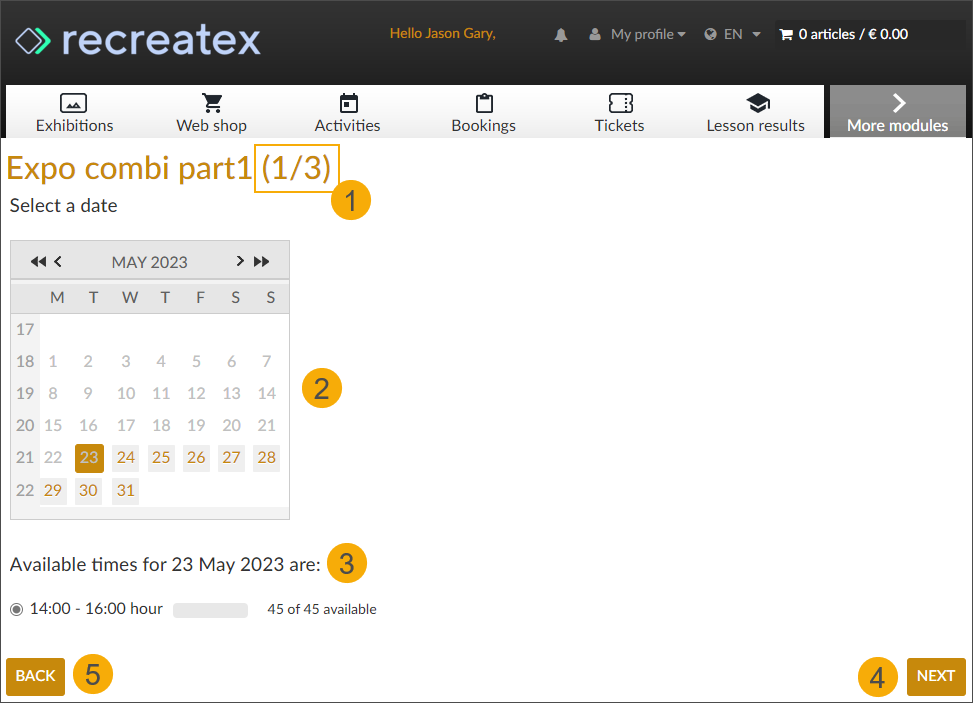Viewport: 973px width, 703px height.
Task: Click the availability progress bar
Action: point(210,609)
